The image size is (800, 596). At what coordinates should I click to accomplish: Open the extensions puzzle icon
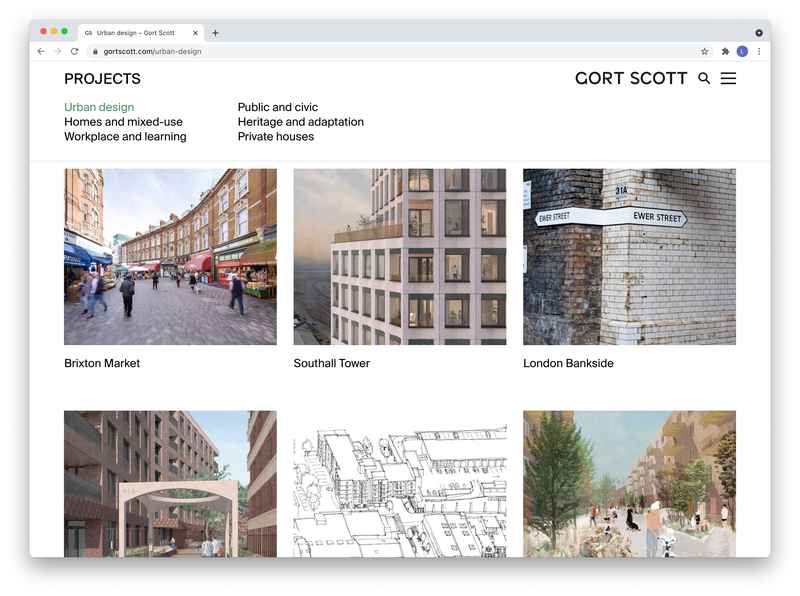tap(725, 52)
